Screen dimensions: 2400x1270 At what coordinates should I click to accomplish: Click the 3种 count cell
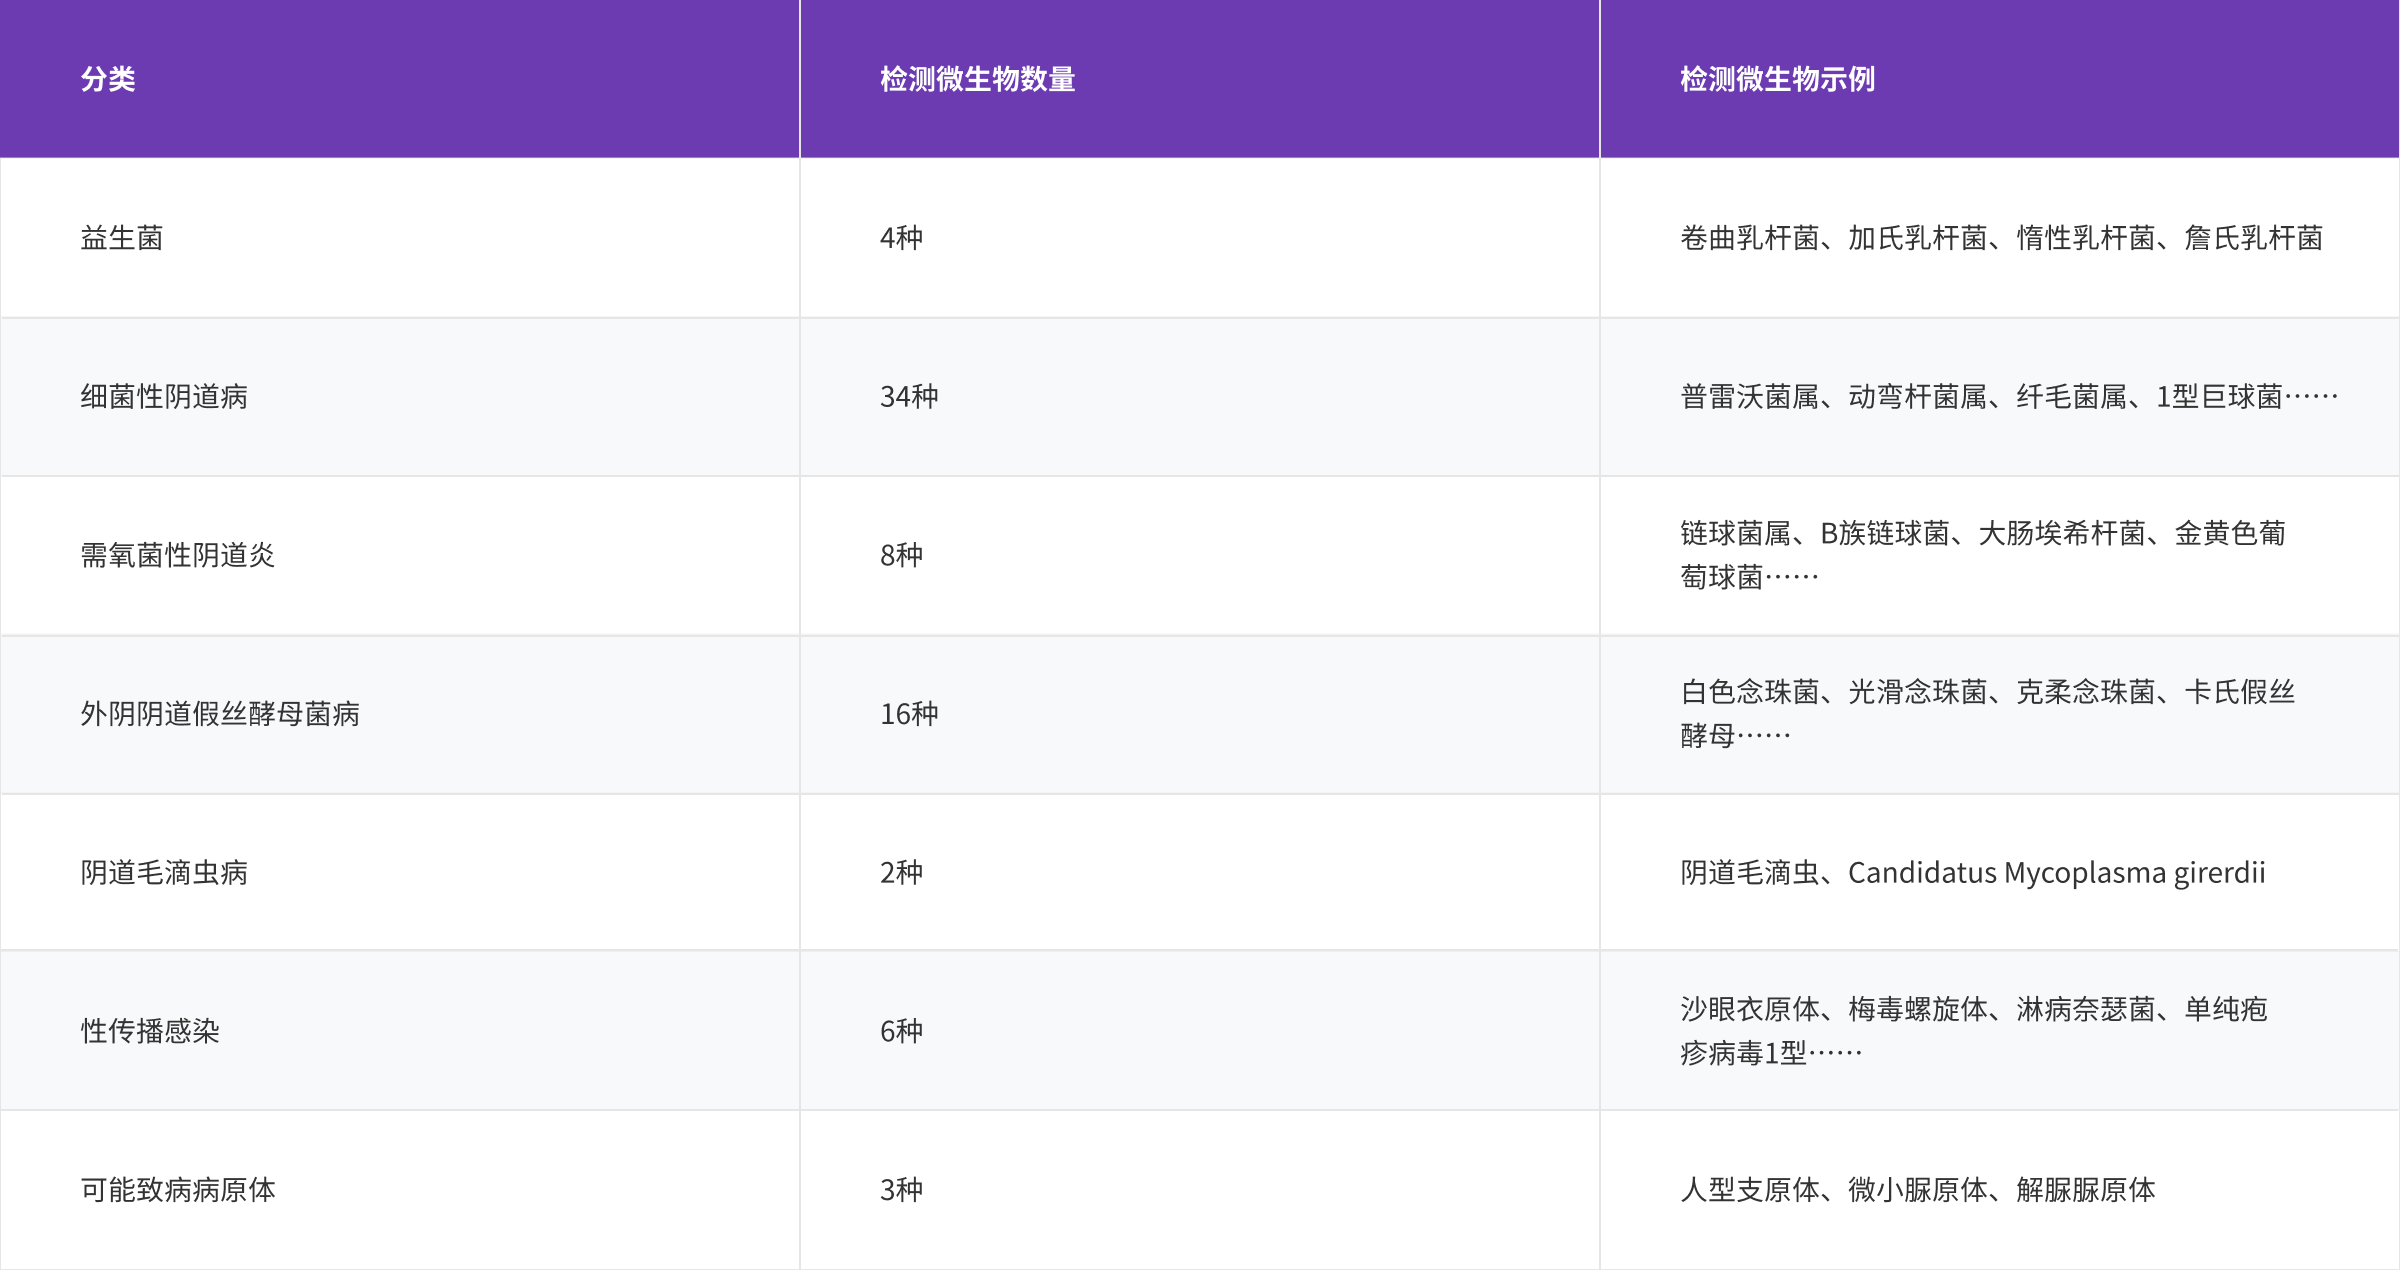(901, 1190)
